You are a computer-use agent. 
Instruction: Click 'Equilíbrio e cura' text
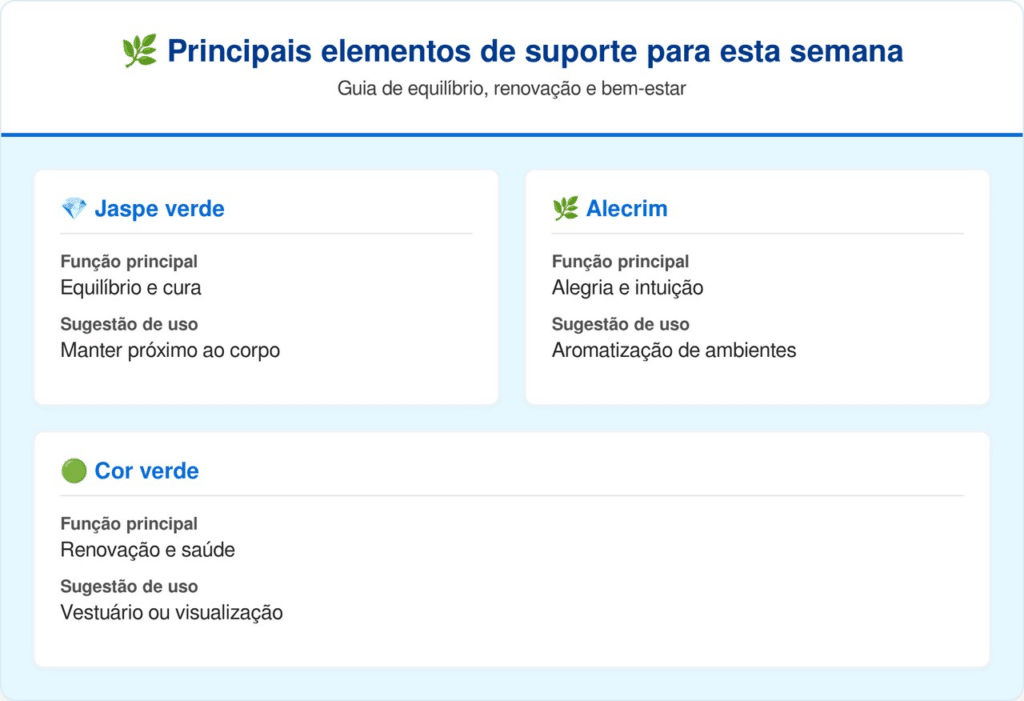click(x=130, y=288)
